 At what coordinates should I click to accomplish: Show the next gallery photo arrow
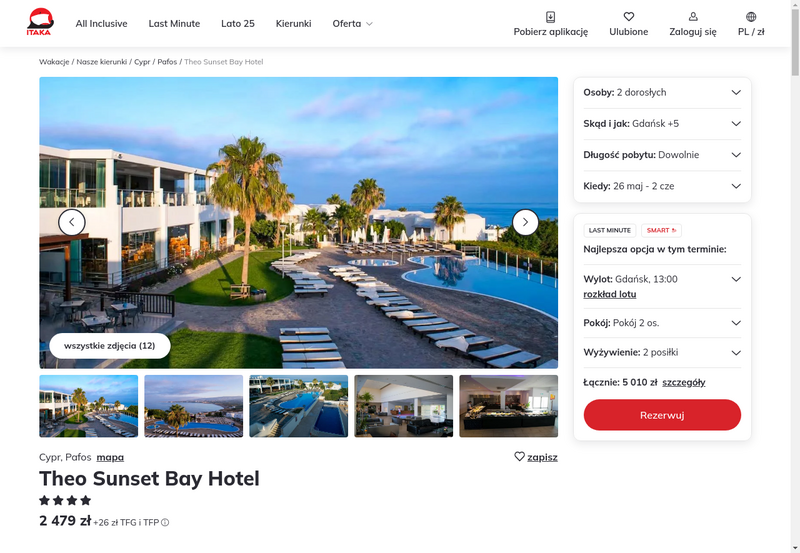(x=525, y=222)
